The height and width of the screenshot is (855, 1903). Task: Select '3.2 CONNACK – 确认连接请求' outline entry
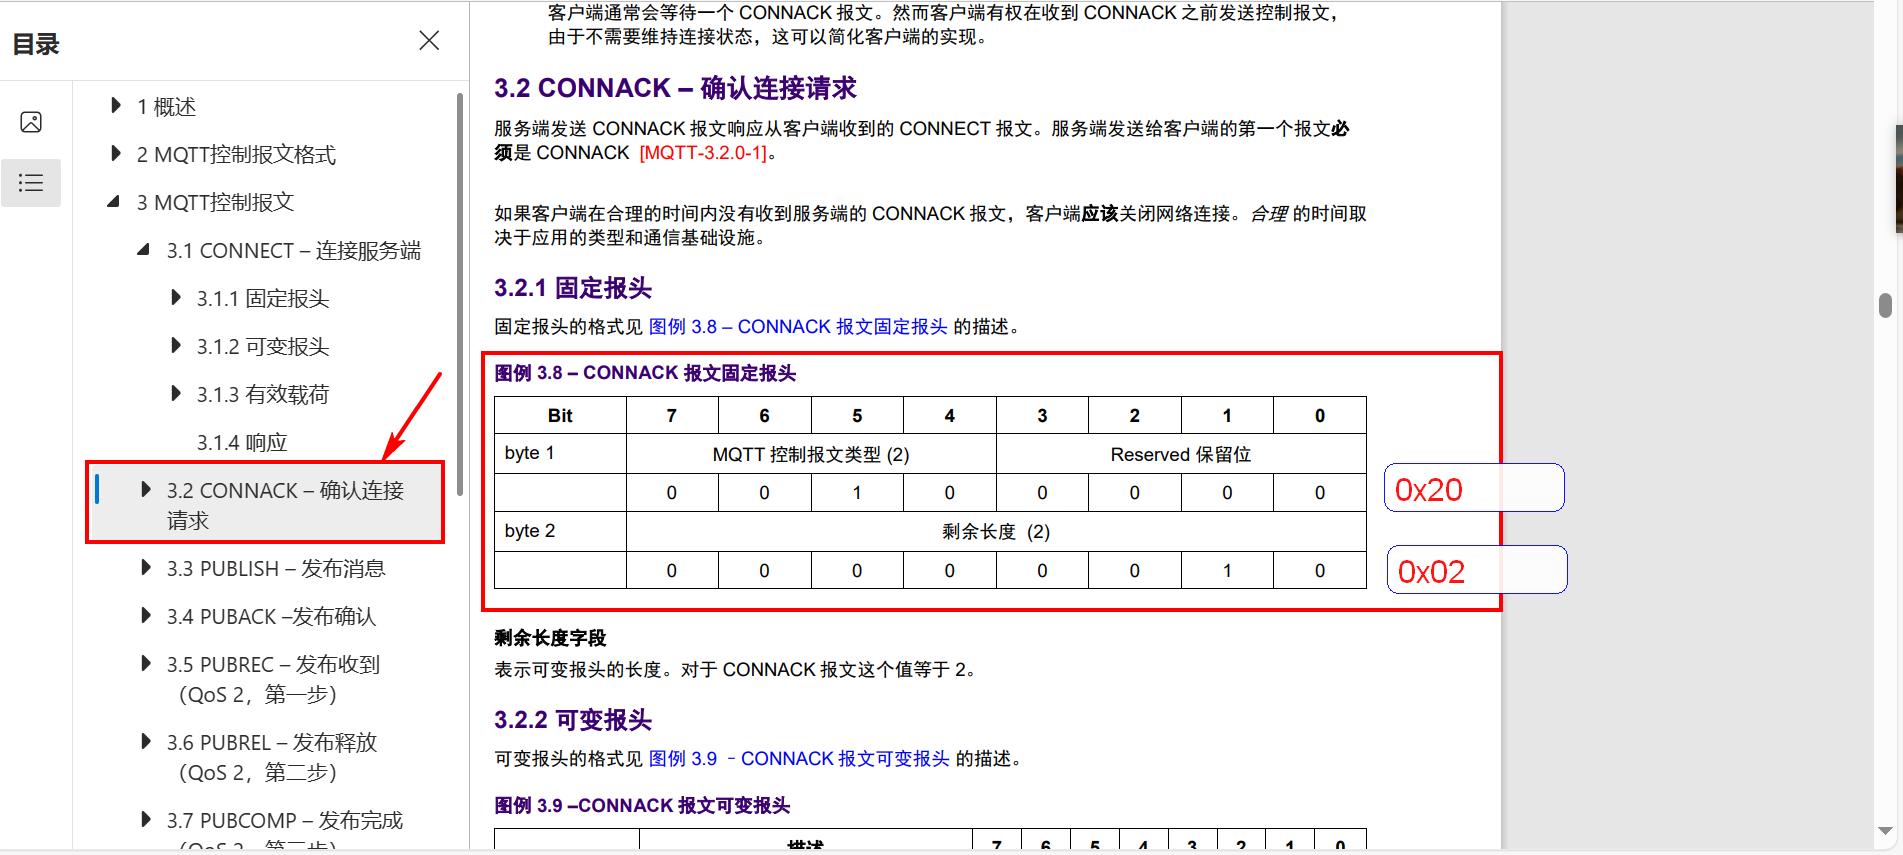click(285, 505)
